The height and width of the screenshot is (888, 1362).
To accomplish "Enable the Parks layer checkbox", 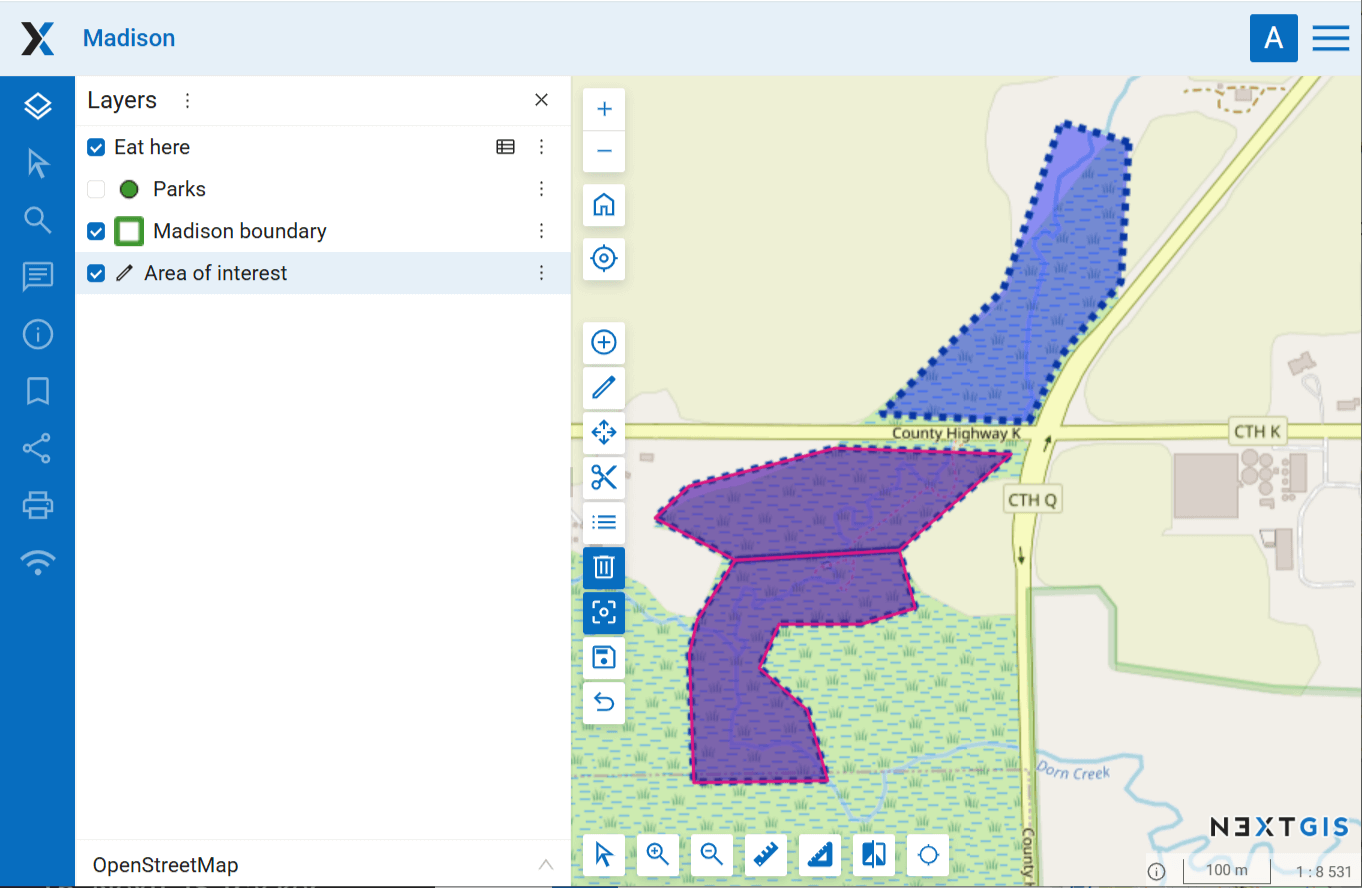I will point(96,189).
